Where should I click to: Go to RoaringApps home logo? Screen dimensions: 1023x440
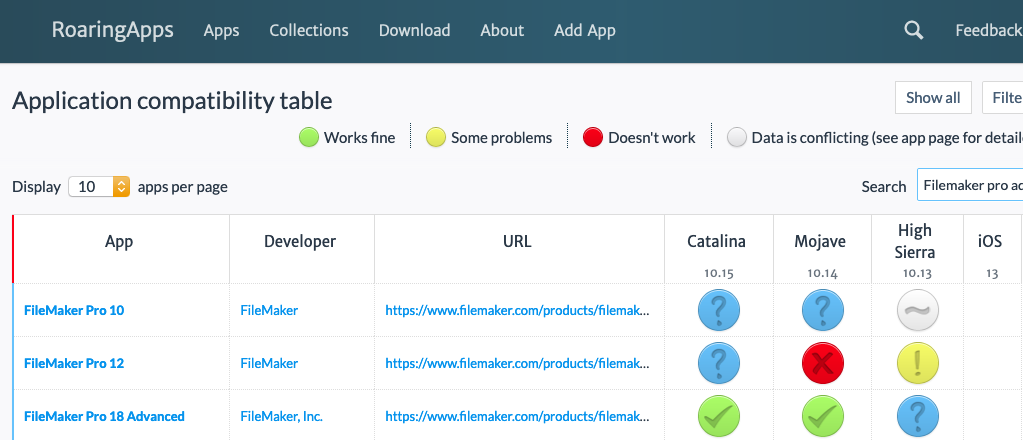coord(112,30)
